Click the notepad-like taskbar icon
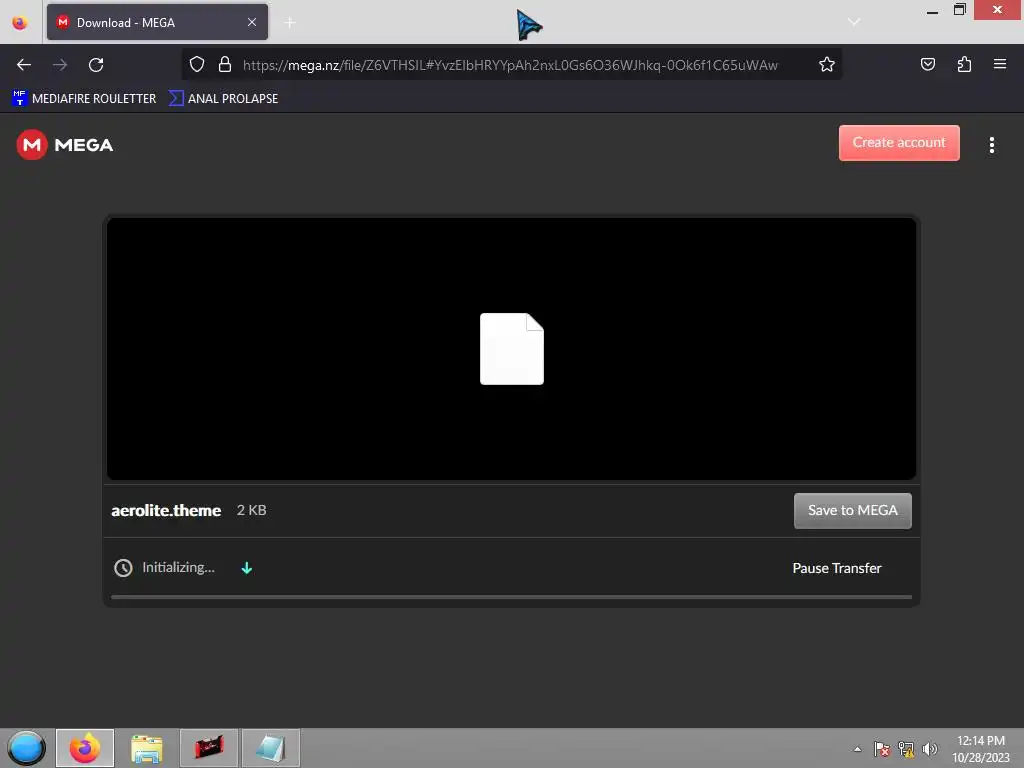Image resolution: width=1024 pixels, height=768 pixels. 270,748
